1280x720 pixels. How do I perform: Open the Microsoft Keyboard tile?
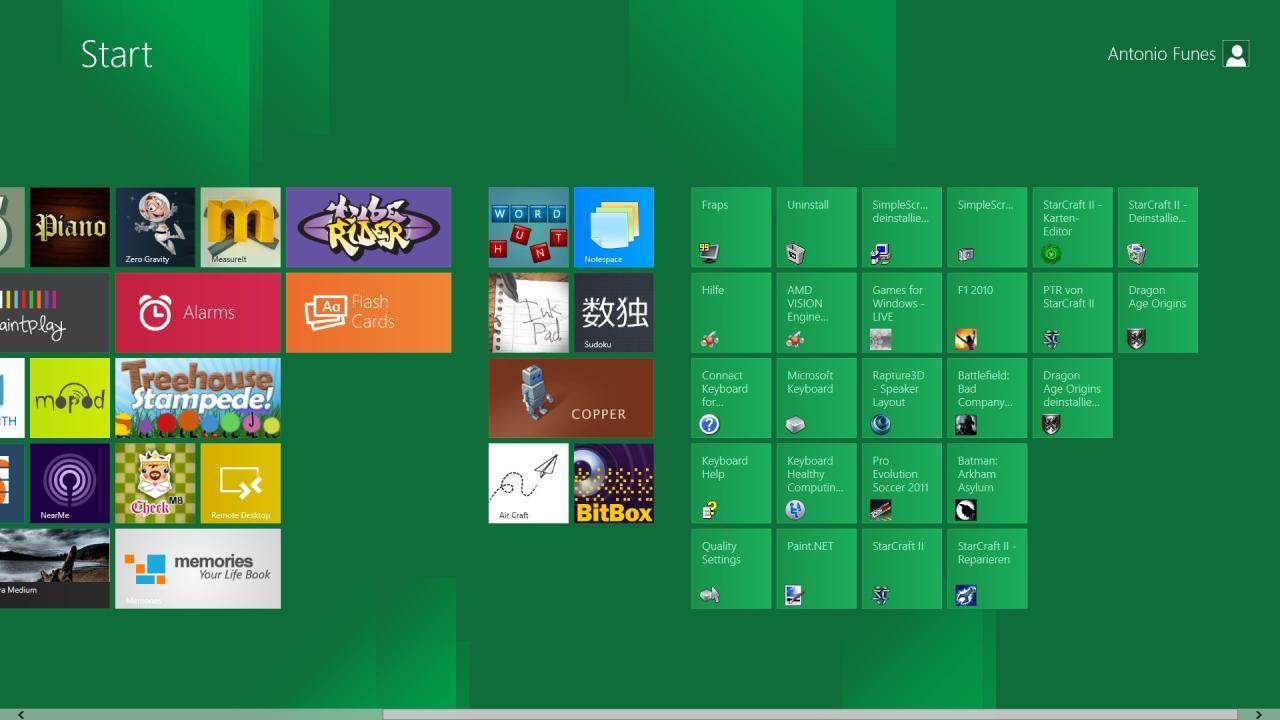click(816, 398)
